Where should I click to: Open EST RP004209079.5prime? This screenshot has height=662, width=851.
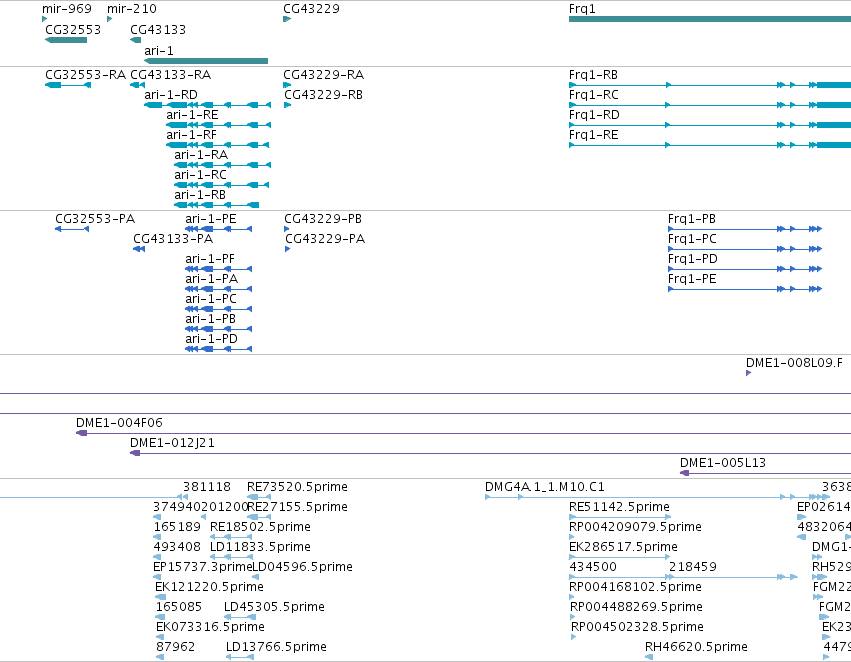[x=571, y=537]
